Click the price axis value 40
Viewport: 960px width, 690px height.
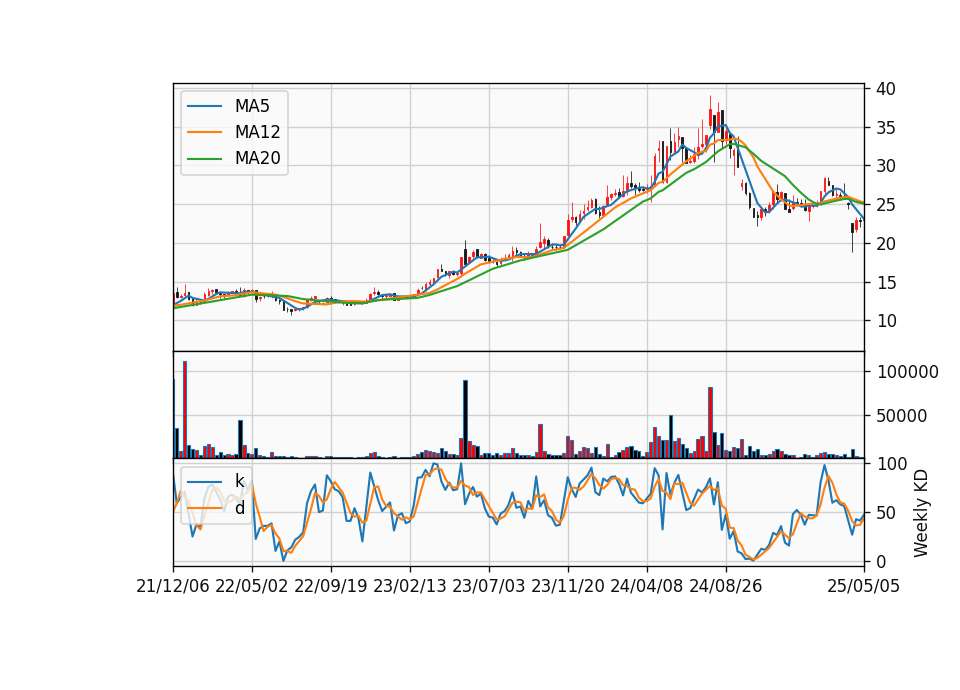pyautogui.click(x=886, y=89)
